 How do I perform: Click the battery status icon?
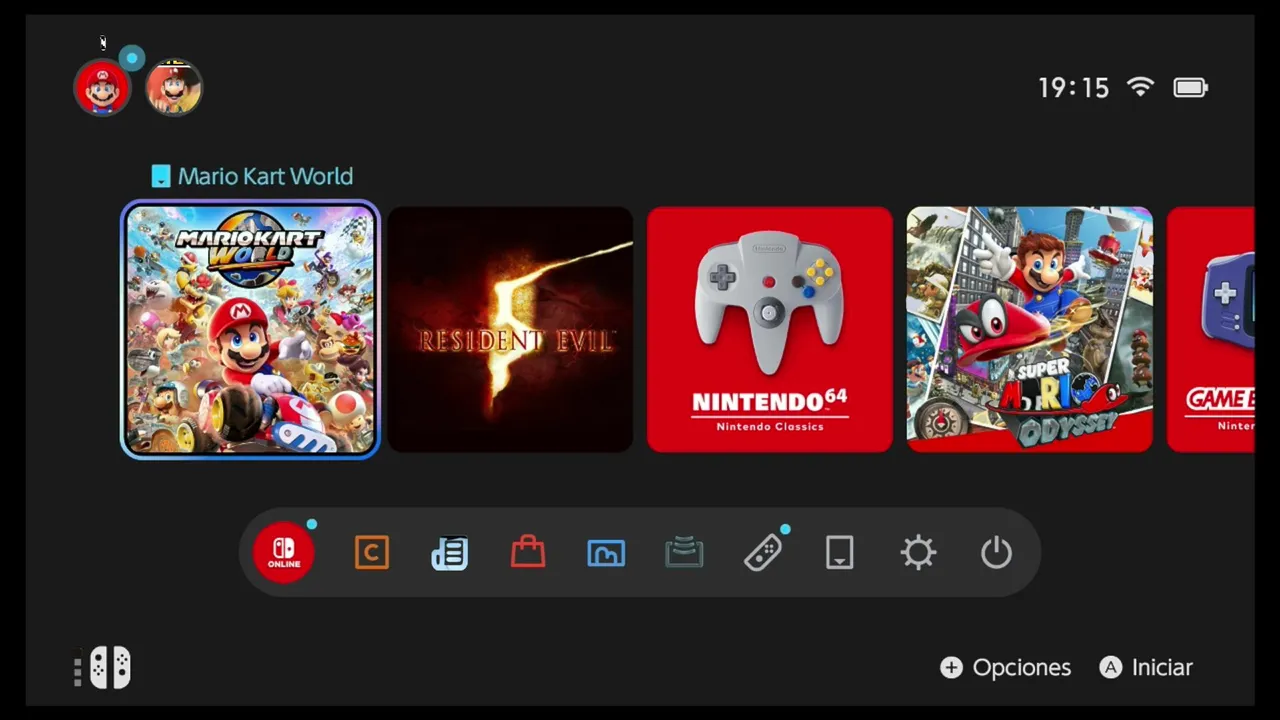pos(1191,88)
